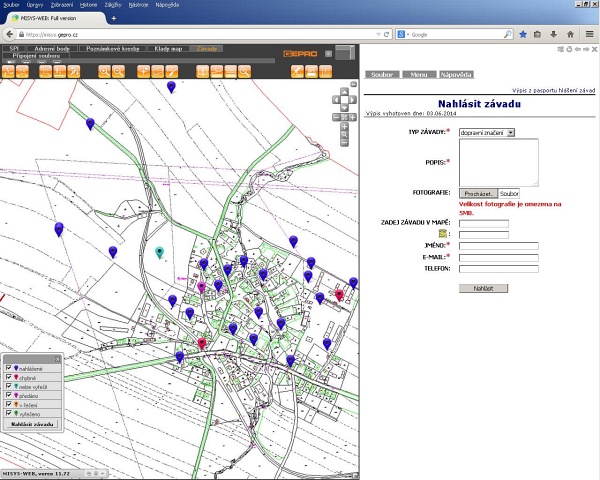The image size is (600, 480).
Task: Click the orange line measuring tool icon
Action: point(172,72)
